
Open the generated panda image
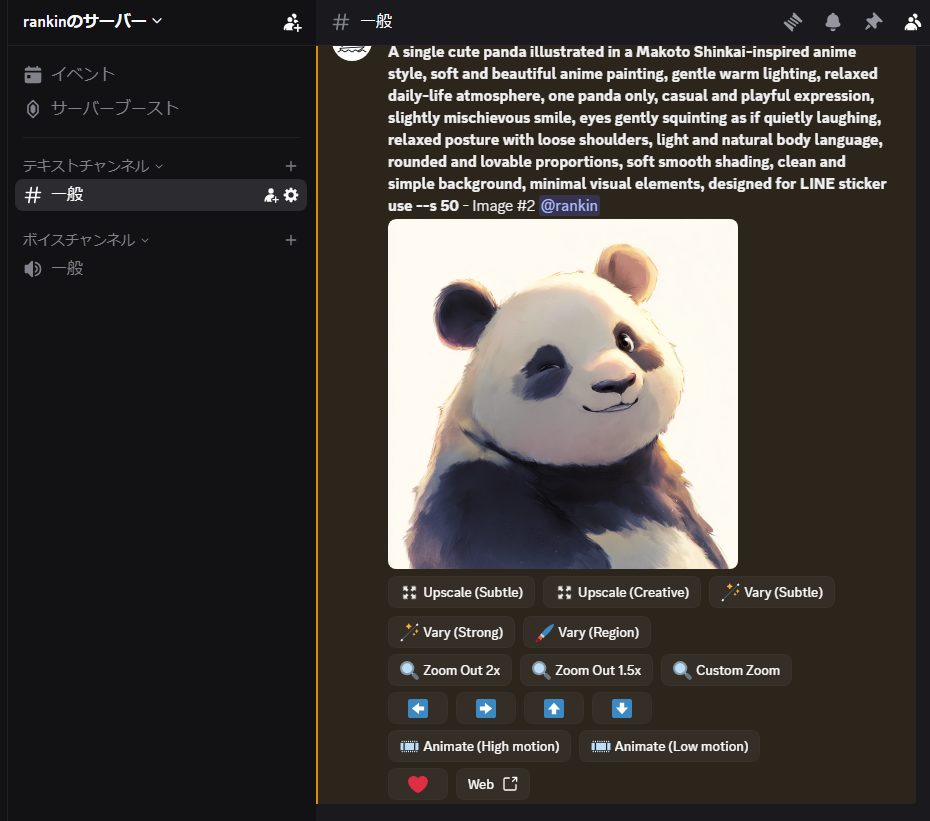click(562, 394)
